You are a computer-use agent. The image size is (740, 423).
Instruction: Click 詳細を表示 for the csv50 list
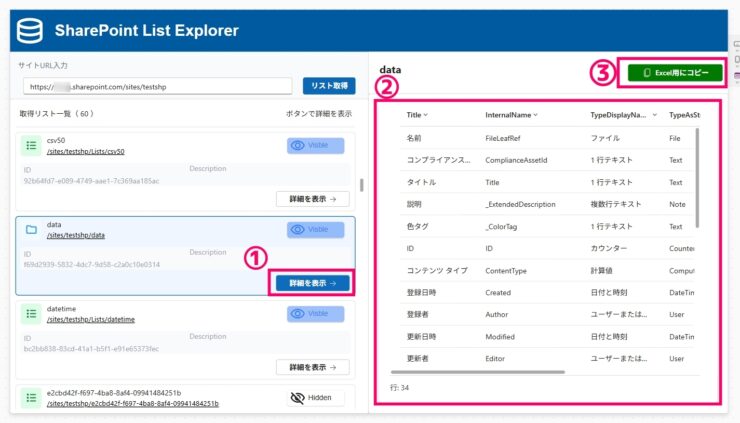click(x=313, y=199)
